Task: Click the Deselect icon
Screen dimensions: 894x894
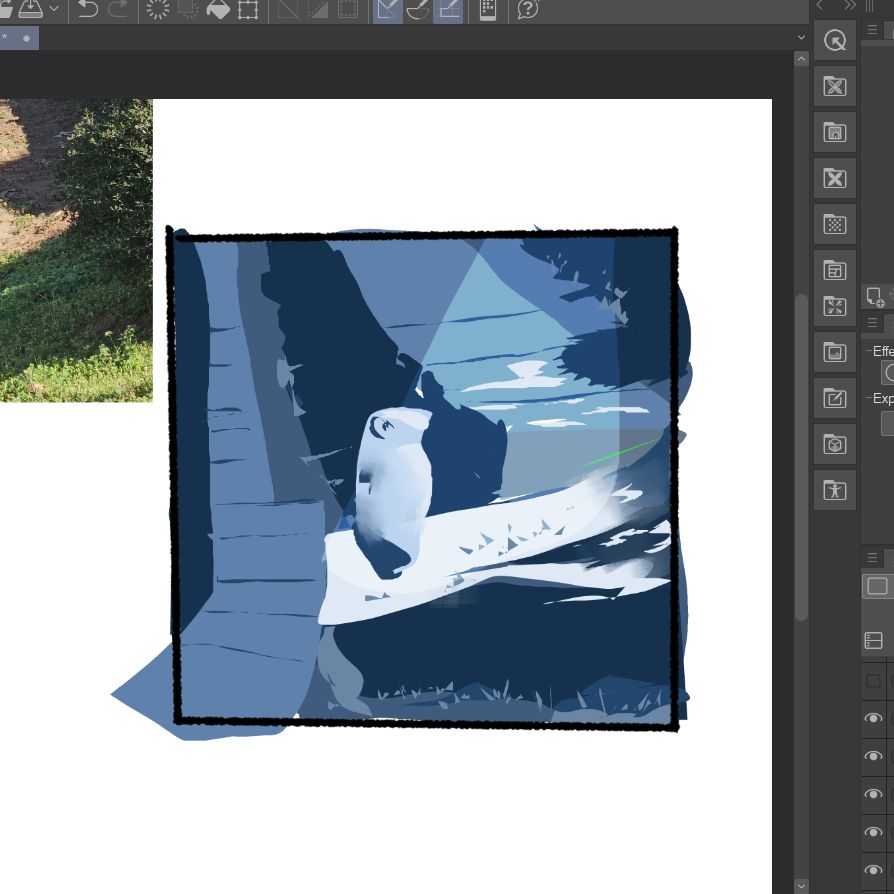Action: [x=288, y=9]
